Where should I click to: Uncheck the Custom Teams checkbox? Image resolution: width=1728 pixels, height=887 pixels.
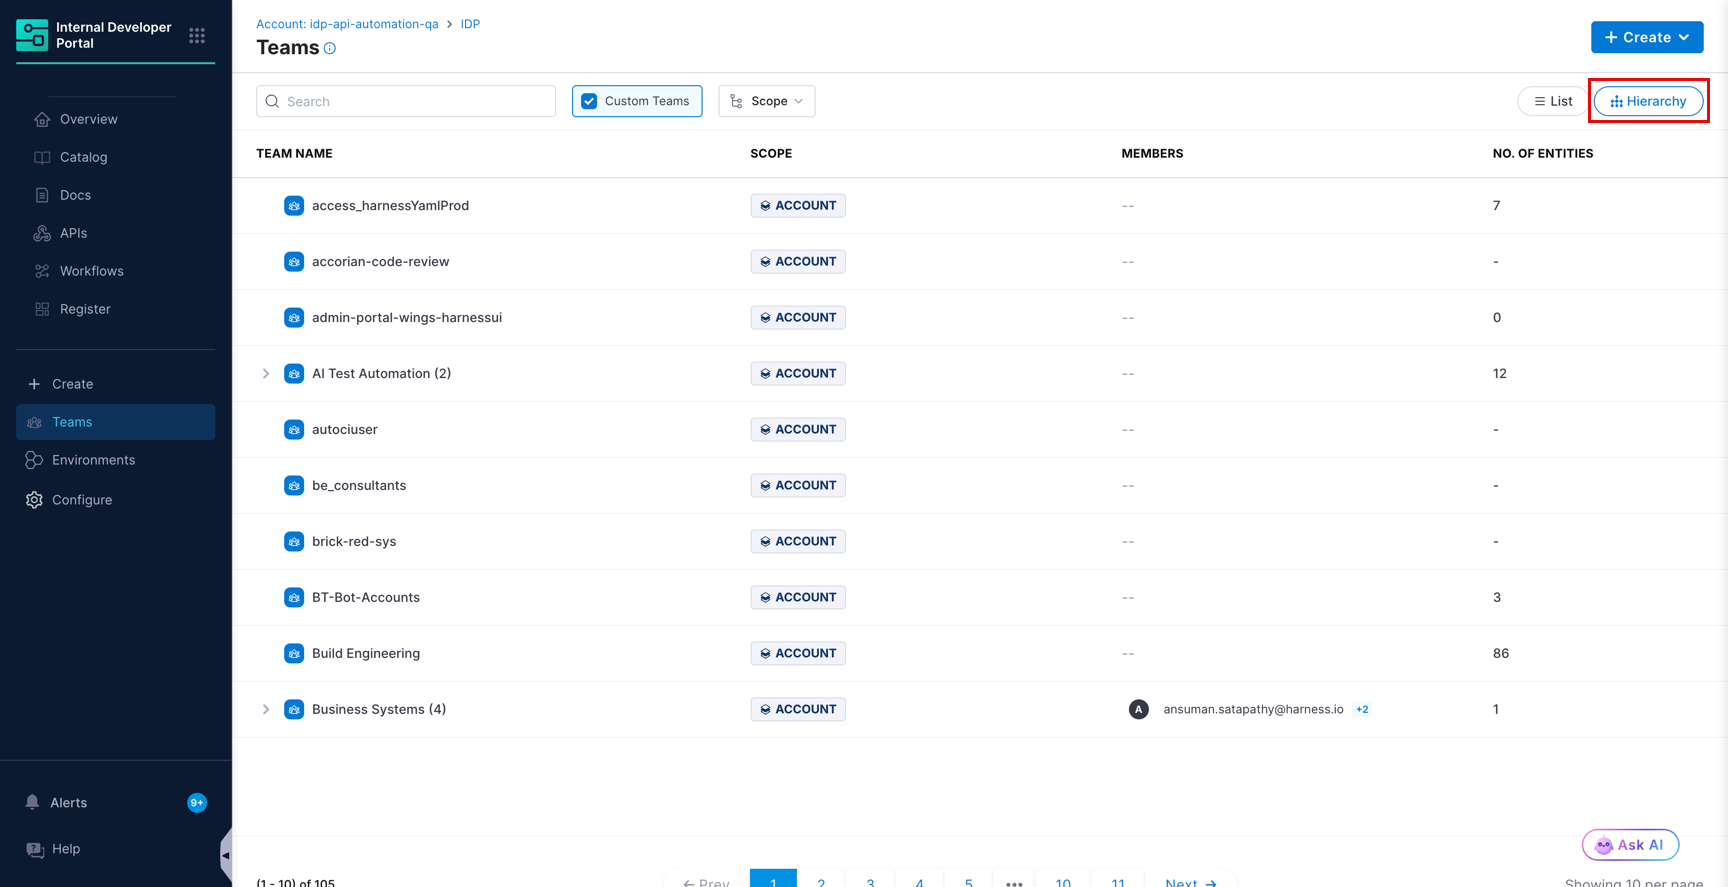pyautogui.click(x=589, y=101)
